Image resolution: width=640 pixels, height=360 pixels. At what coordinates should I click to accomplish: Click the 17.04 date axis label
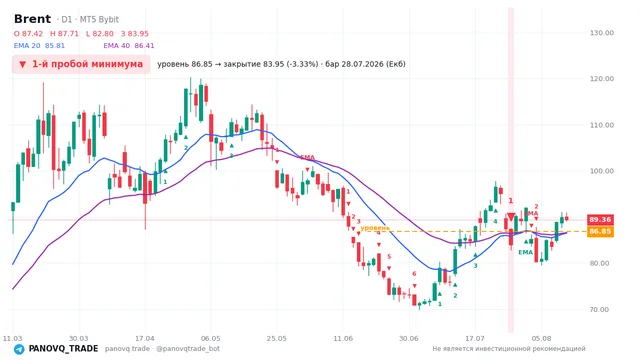click(x=144, y=338)
